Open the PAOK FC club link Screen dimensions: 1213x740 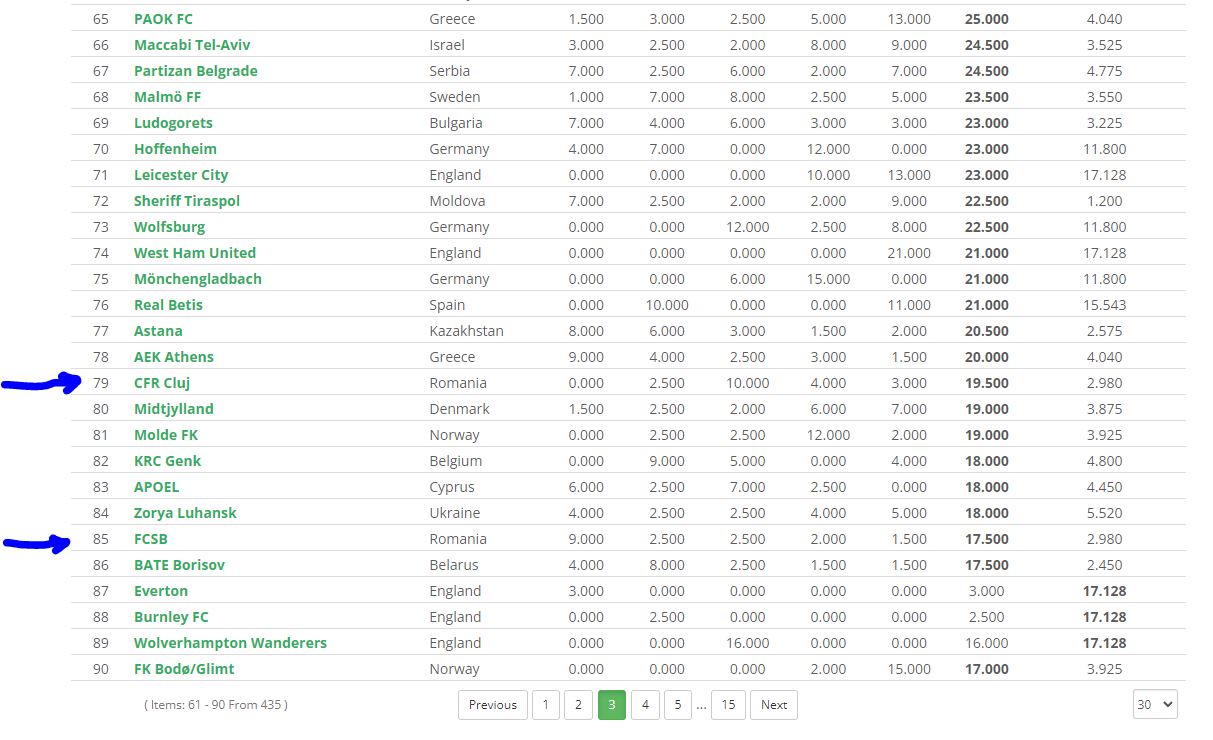click(163, 19)
